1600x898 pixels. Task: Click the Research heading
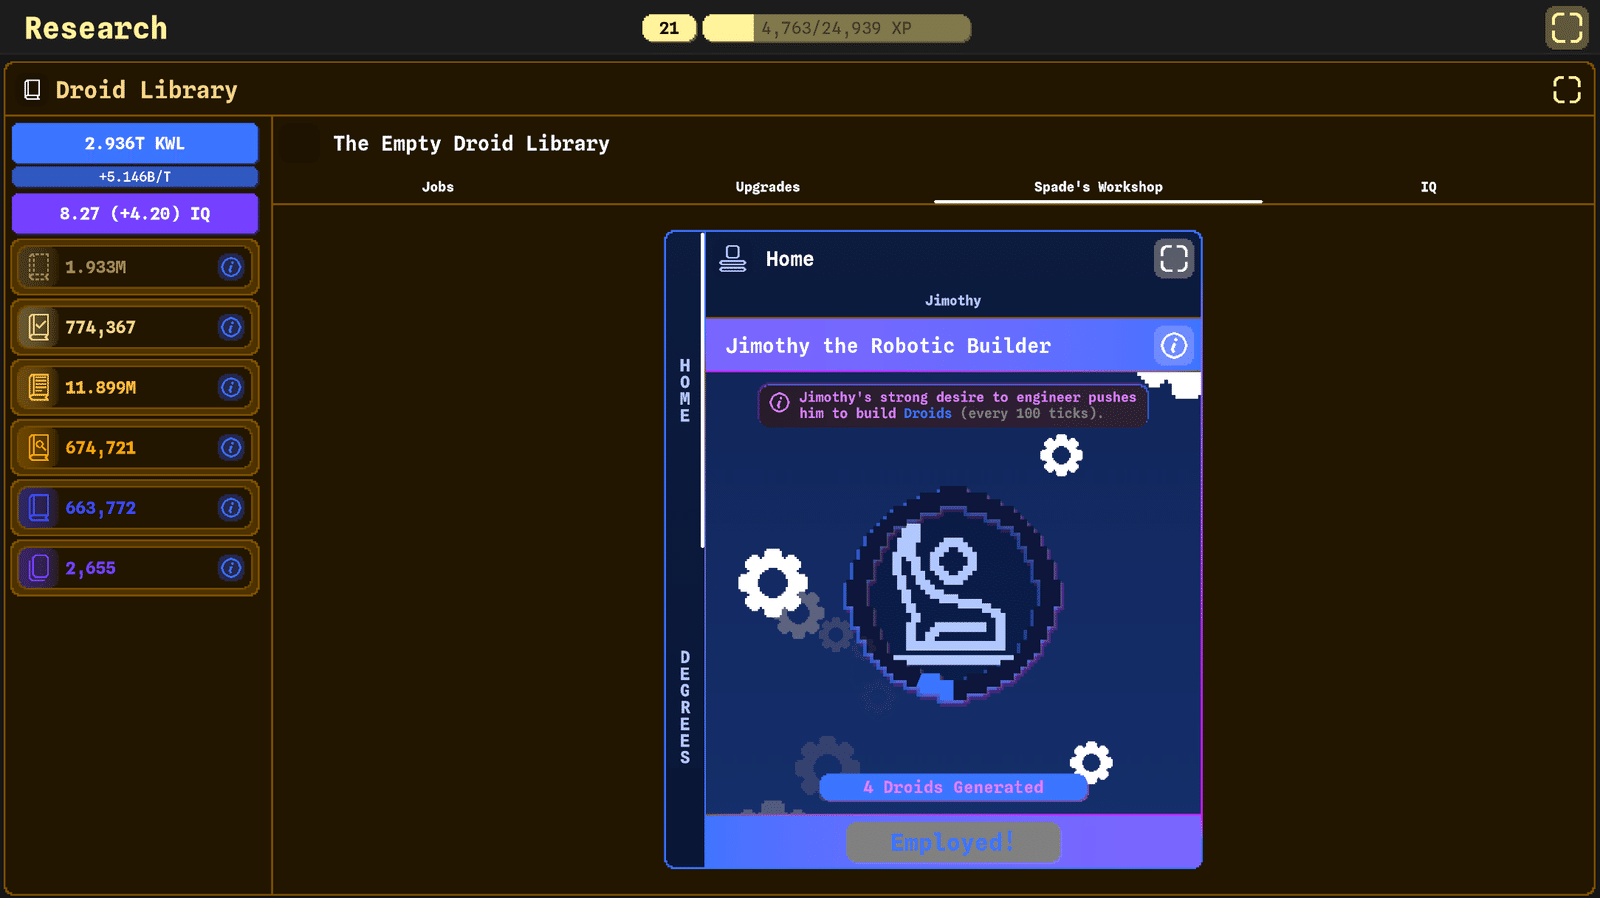96,28
